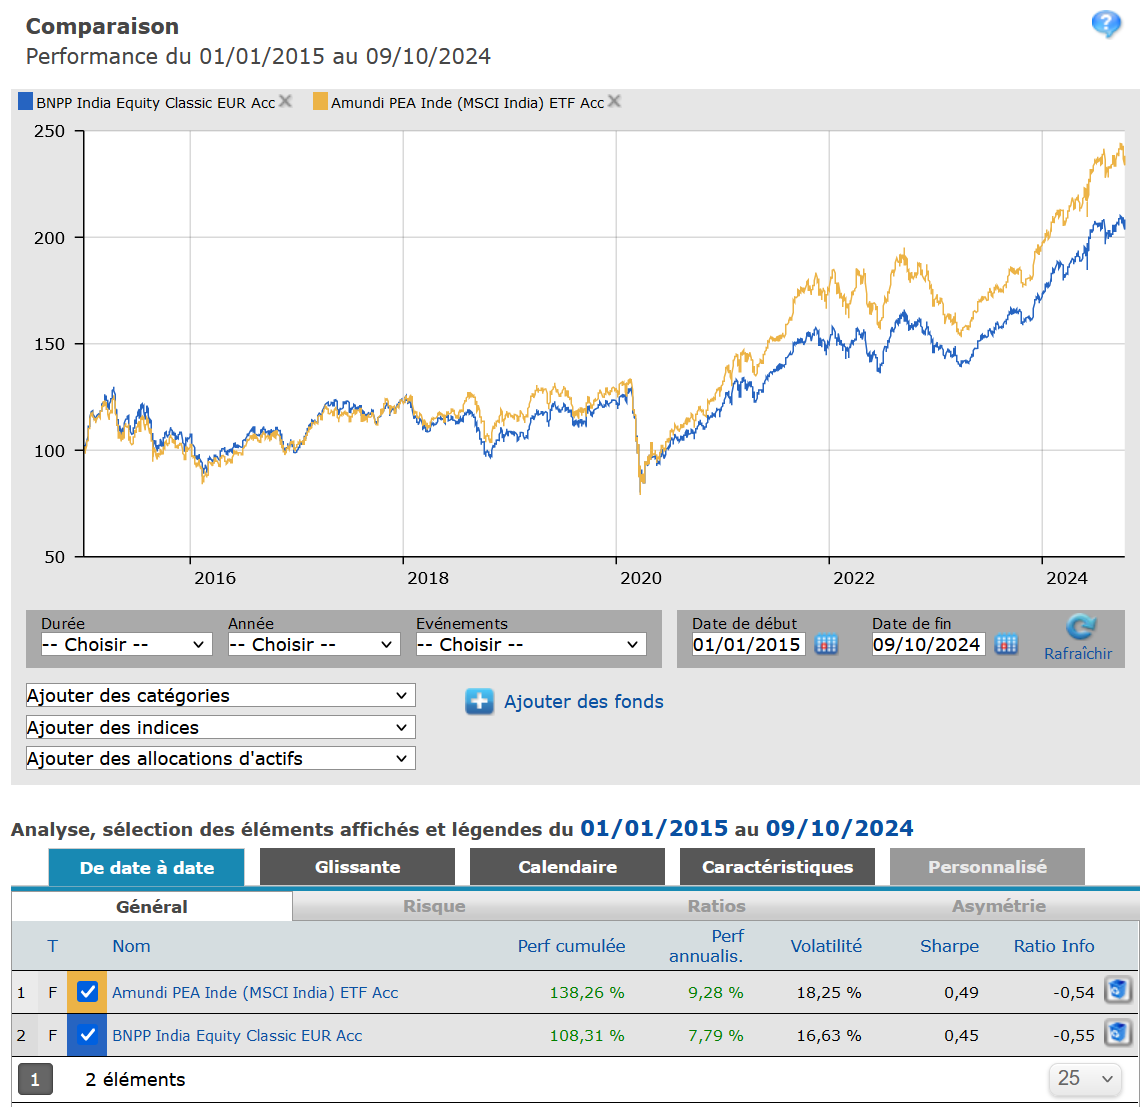The image size is (1144, 1107).
Task: Remove Amundi PEA Inde ETF from chart
Action: (614, 101)
